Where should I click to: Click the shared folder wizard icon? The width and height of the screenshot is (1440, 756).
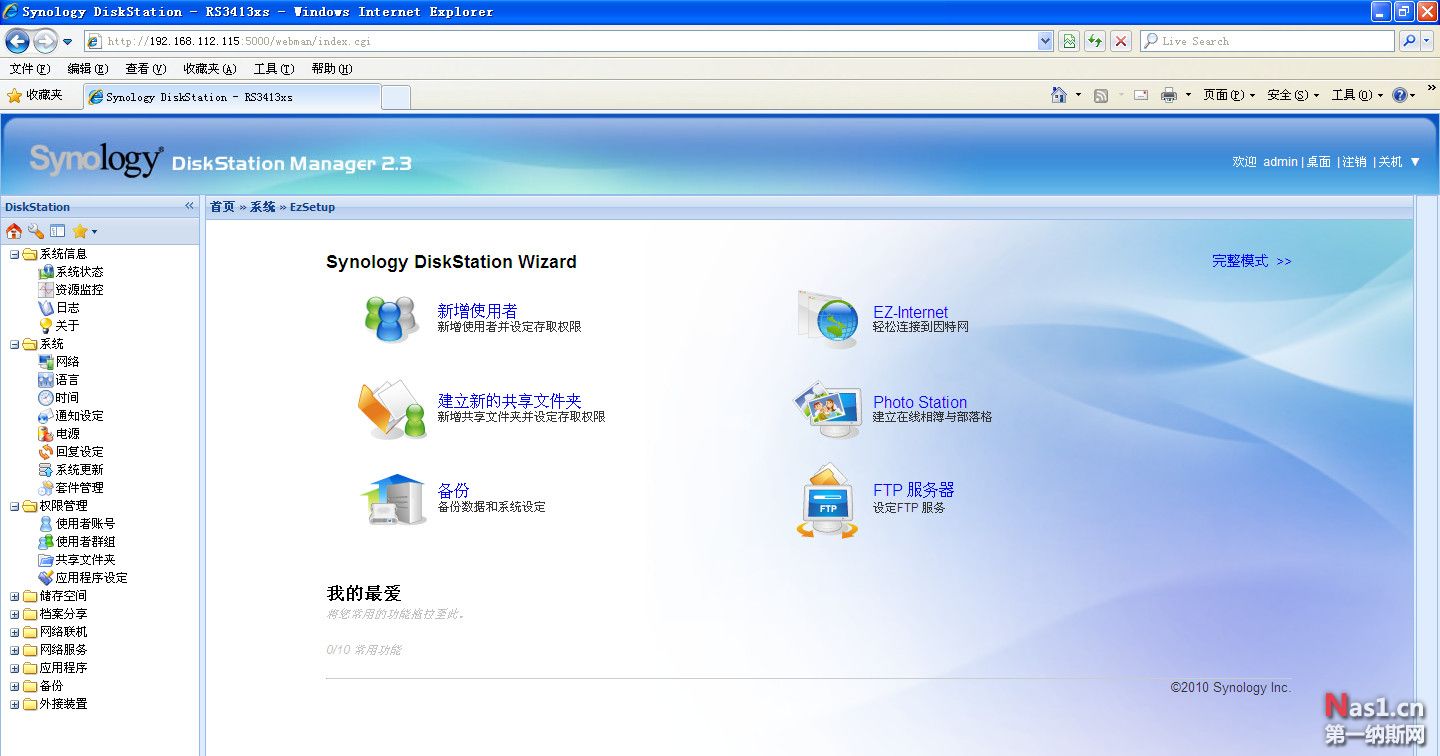pyautogui.click(x=393, y=408)
